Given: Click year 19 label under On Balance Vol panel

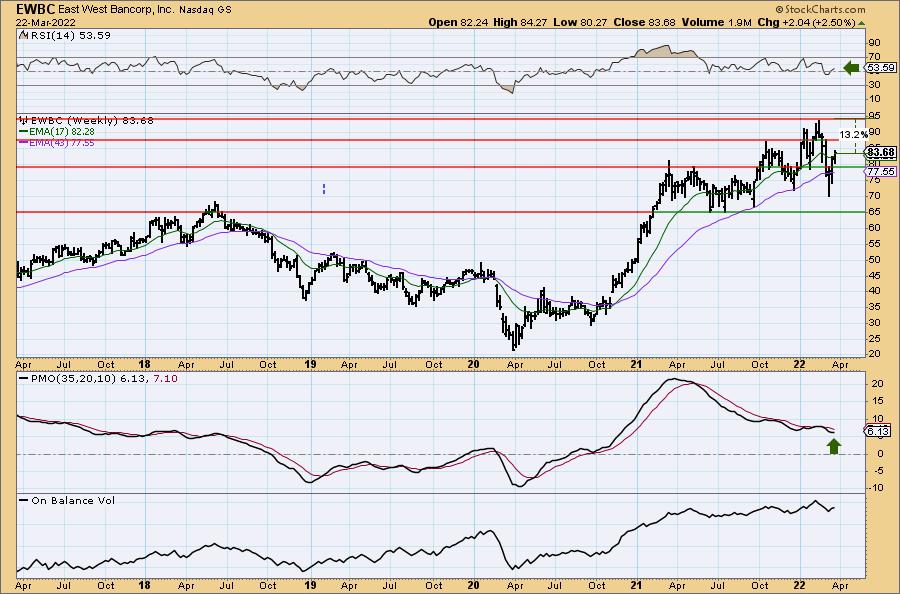Looking at the screenshot, I should 310,585.
